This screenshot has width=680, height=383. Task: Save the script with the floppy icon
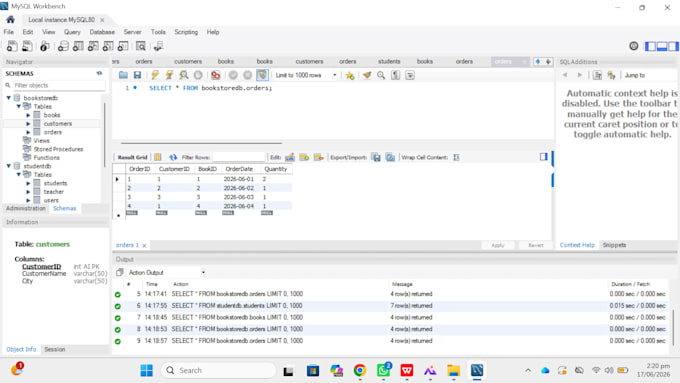coord(137,75)
